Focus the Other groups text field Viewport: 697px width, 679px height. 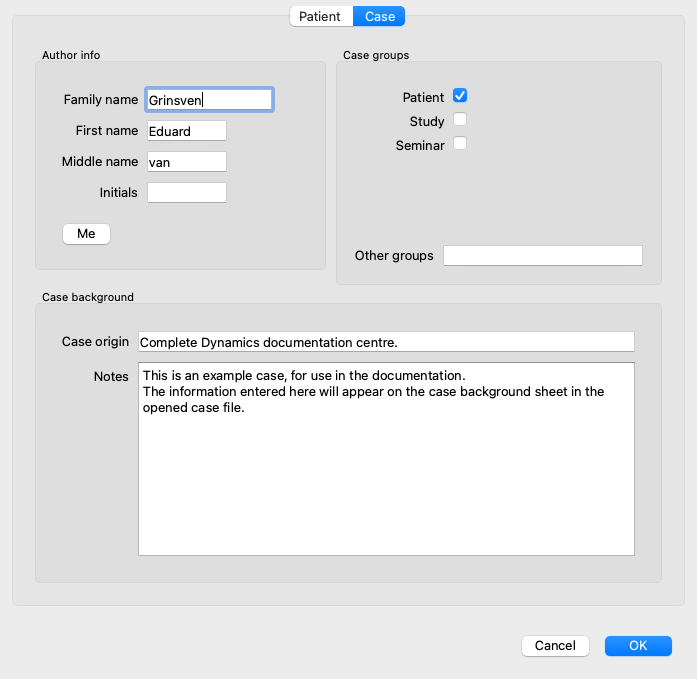543,256
